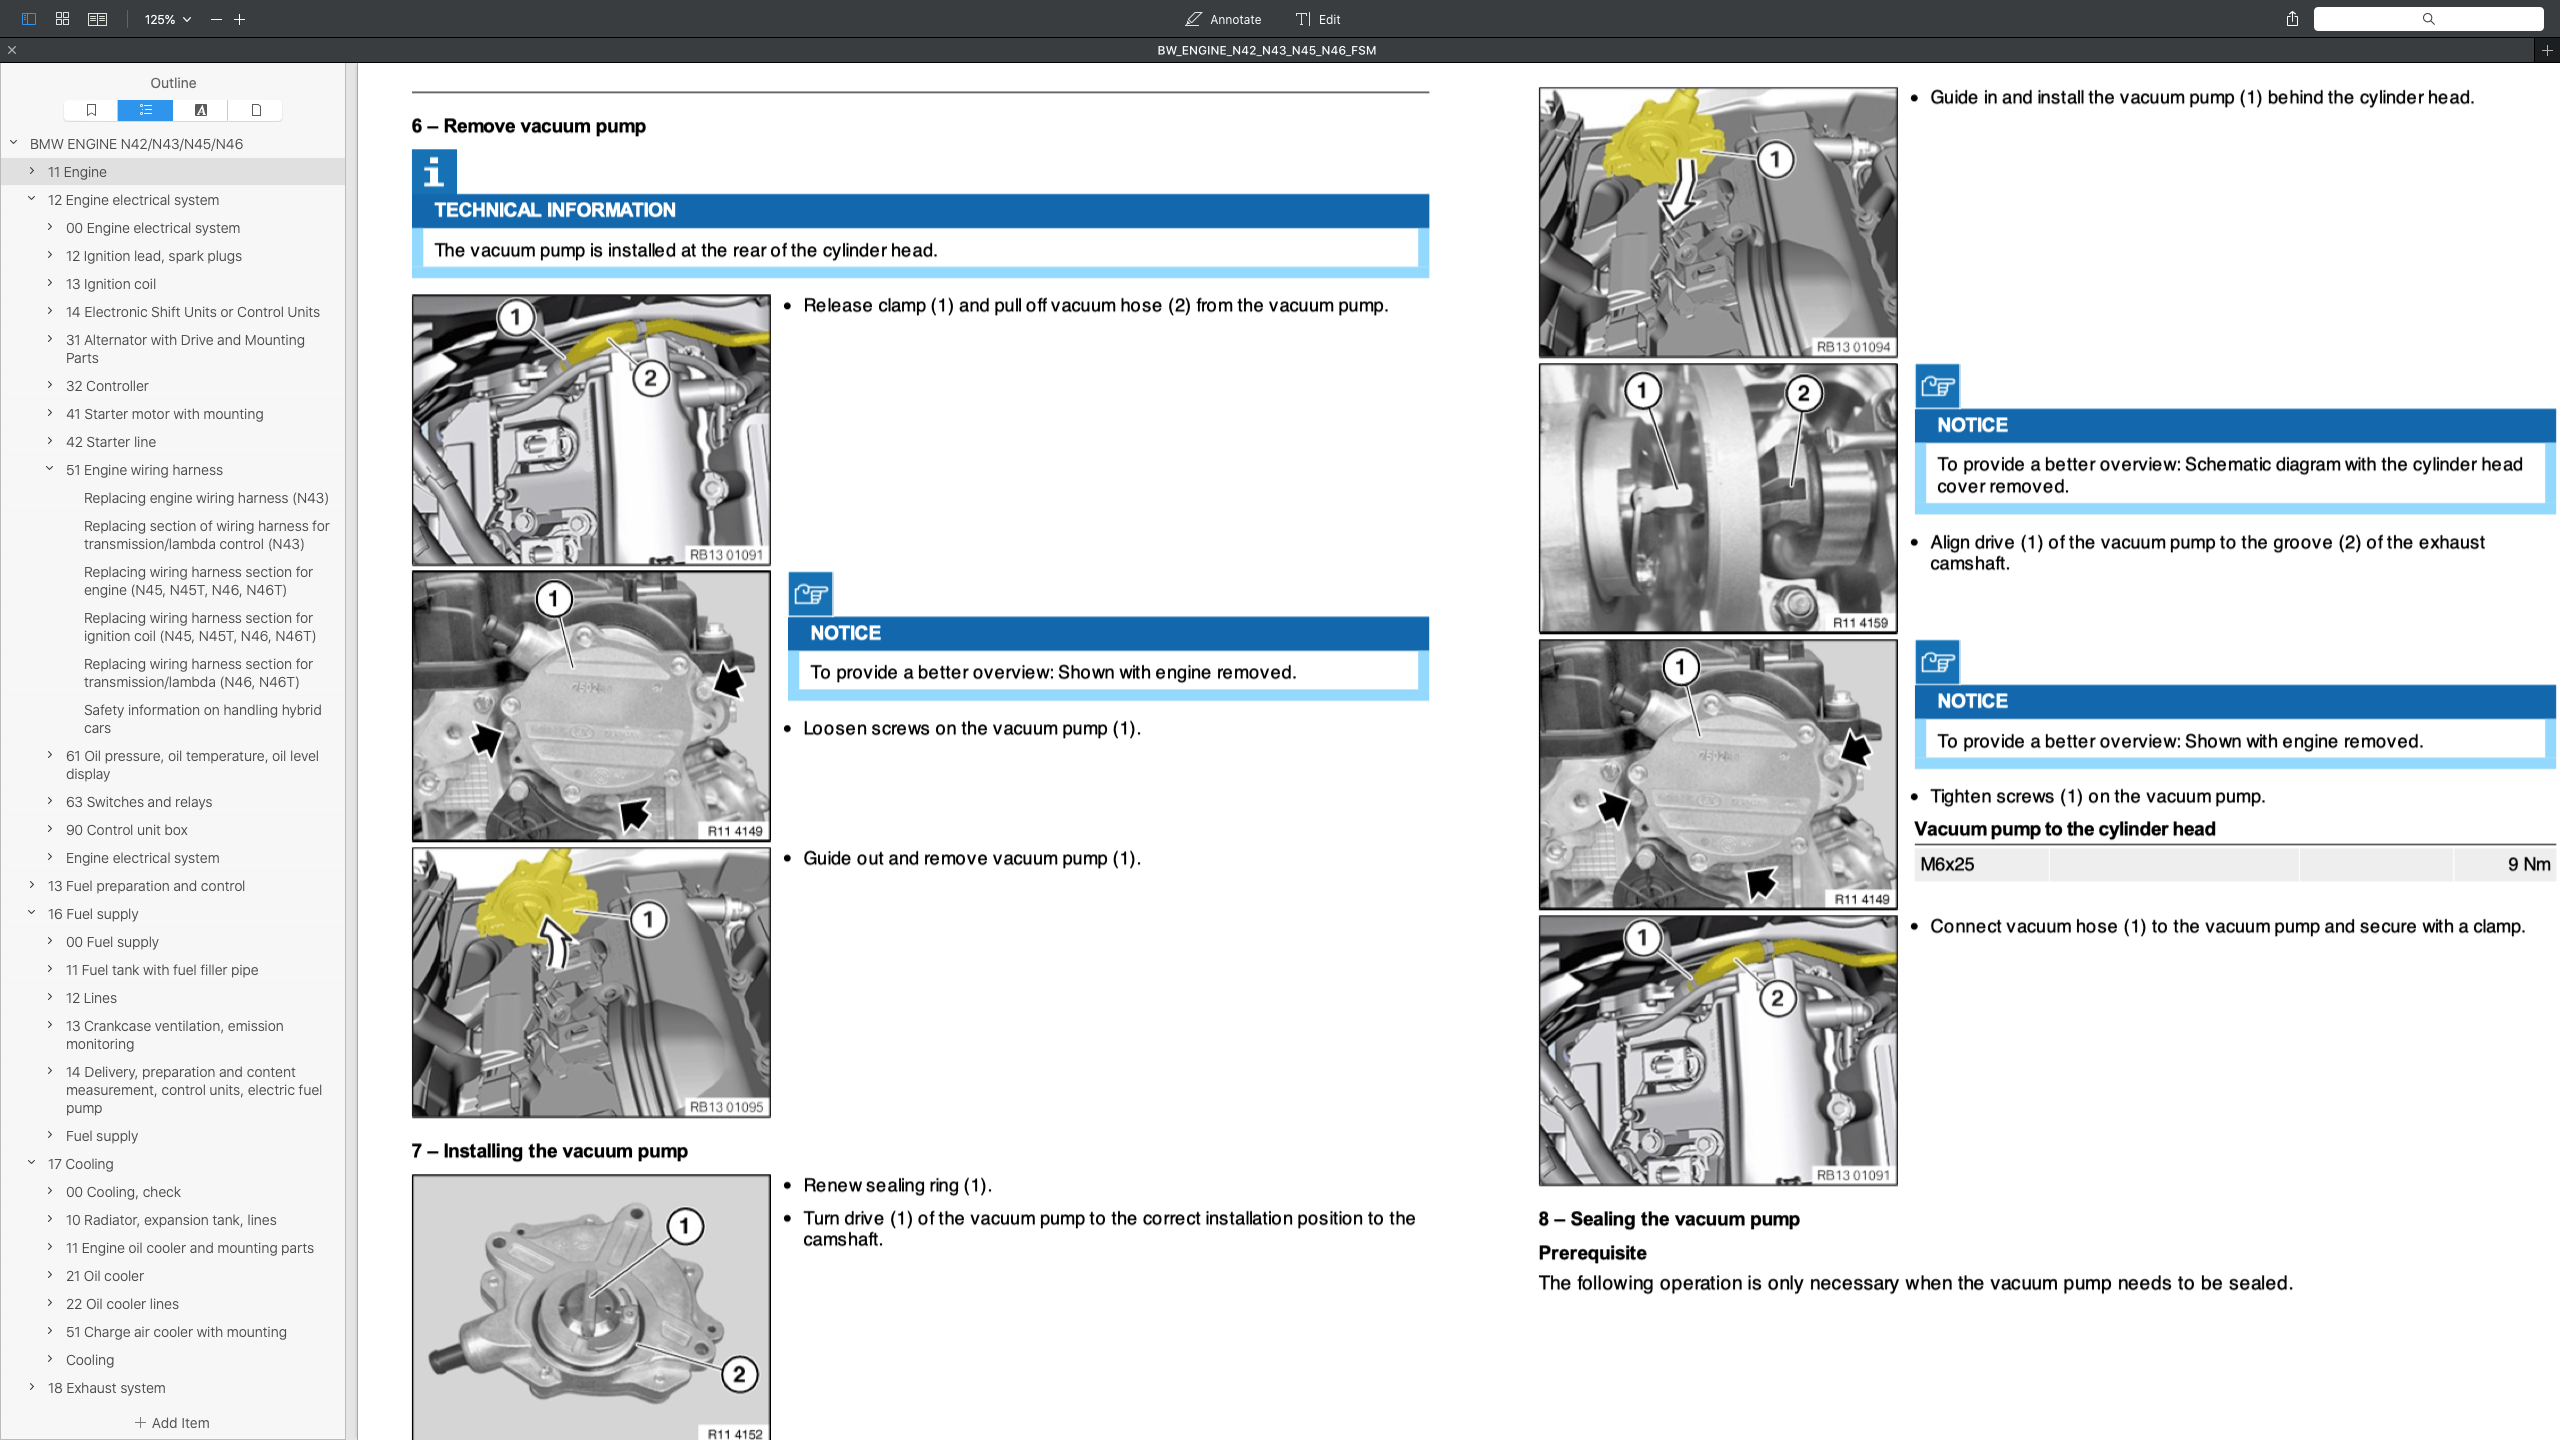
Task: Switch to thumbnail grid view icon
Action: [63, 19]
